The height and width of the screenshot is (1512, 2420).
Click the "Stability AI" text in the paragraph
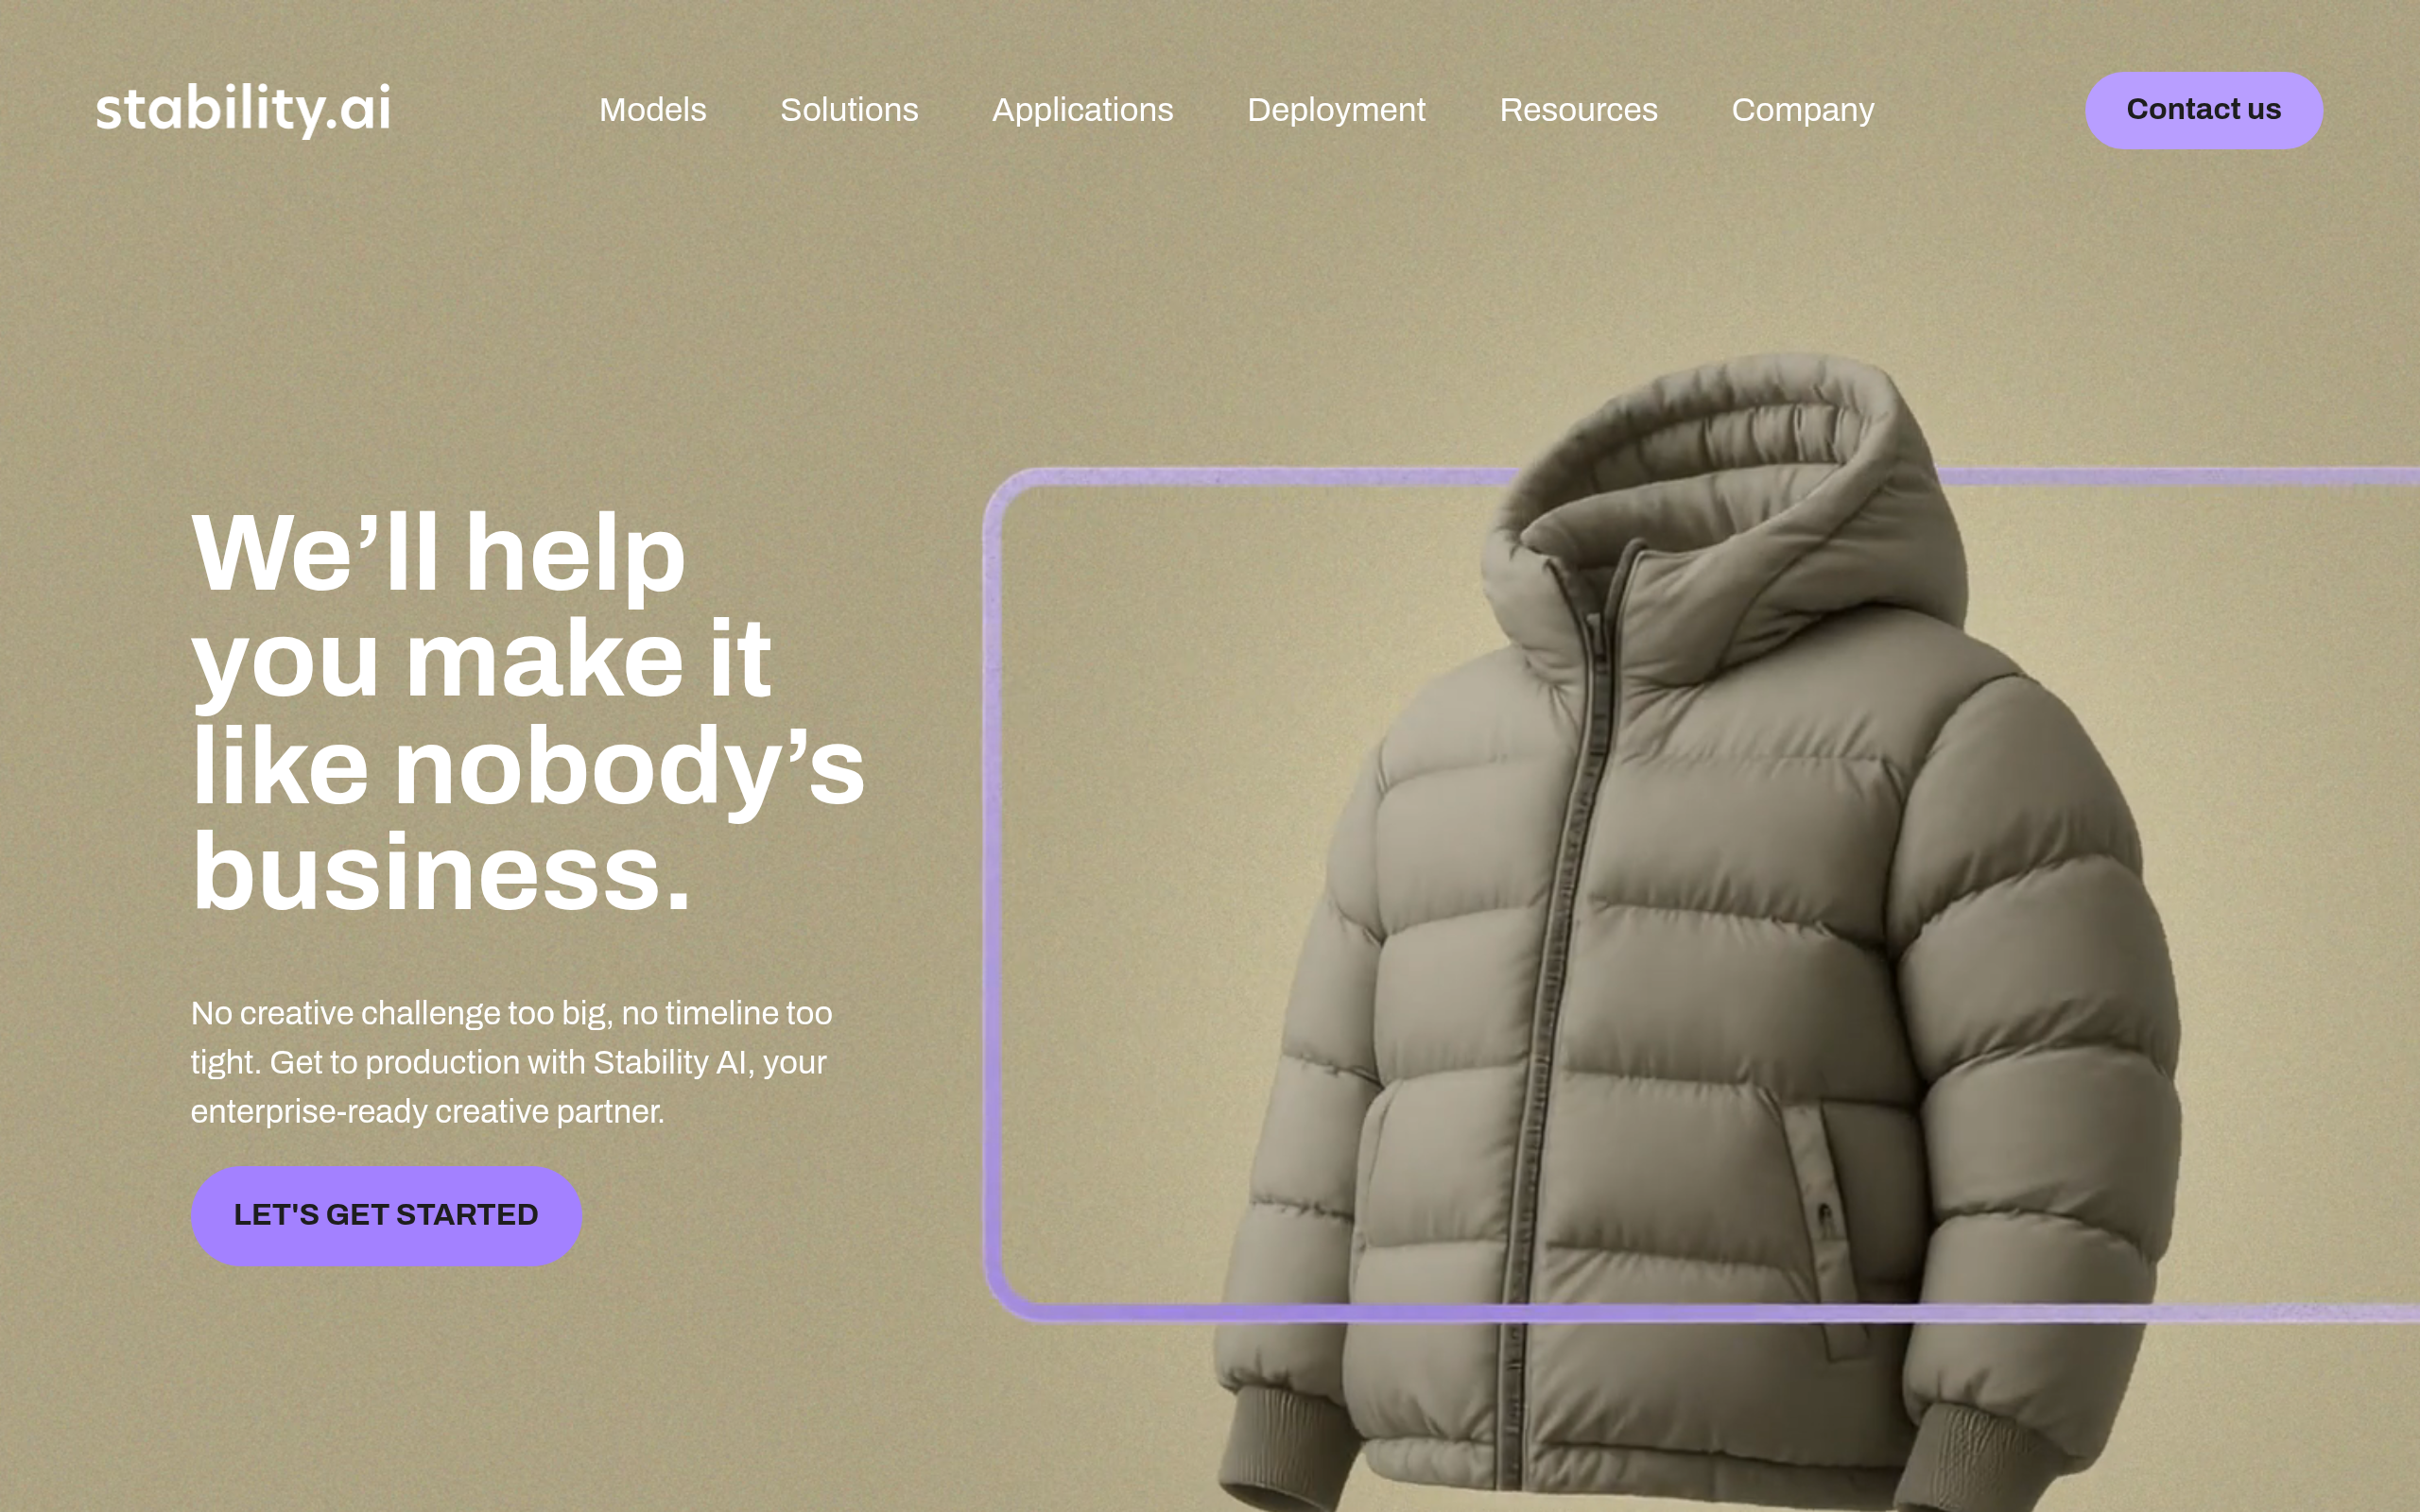[669, 1062]
